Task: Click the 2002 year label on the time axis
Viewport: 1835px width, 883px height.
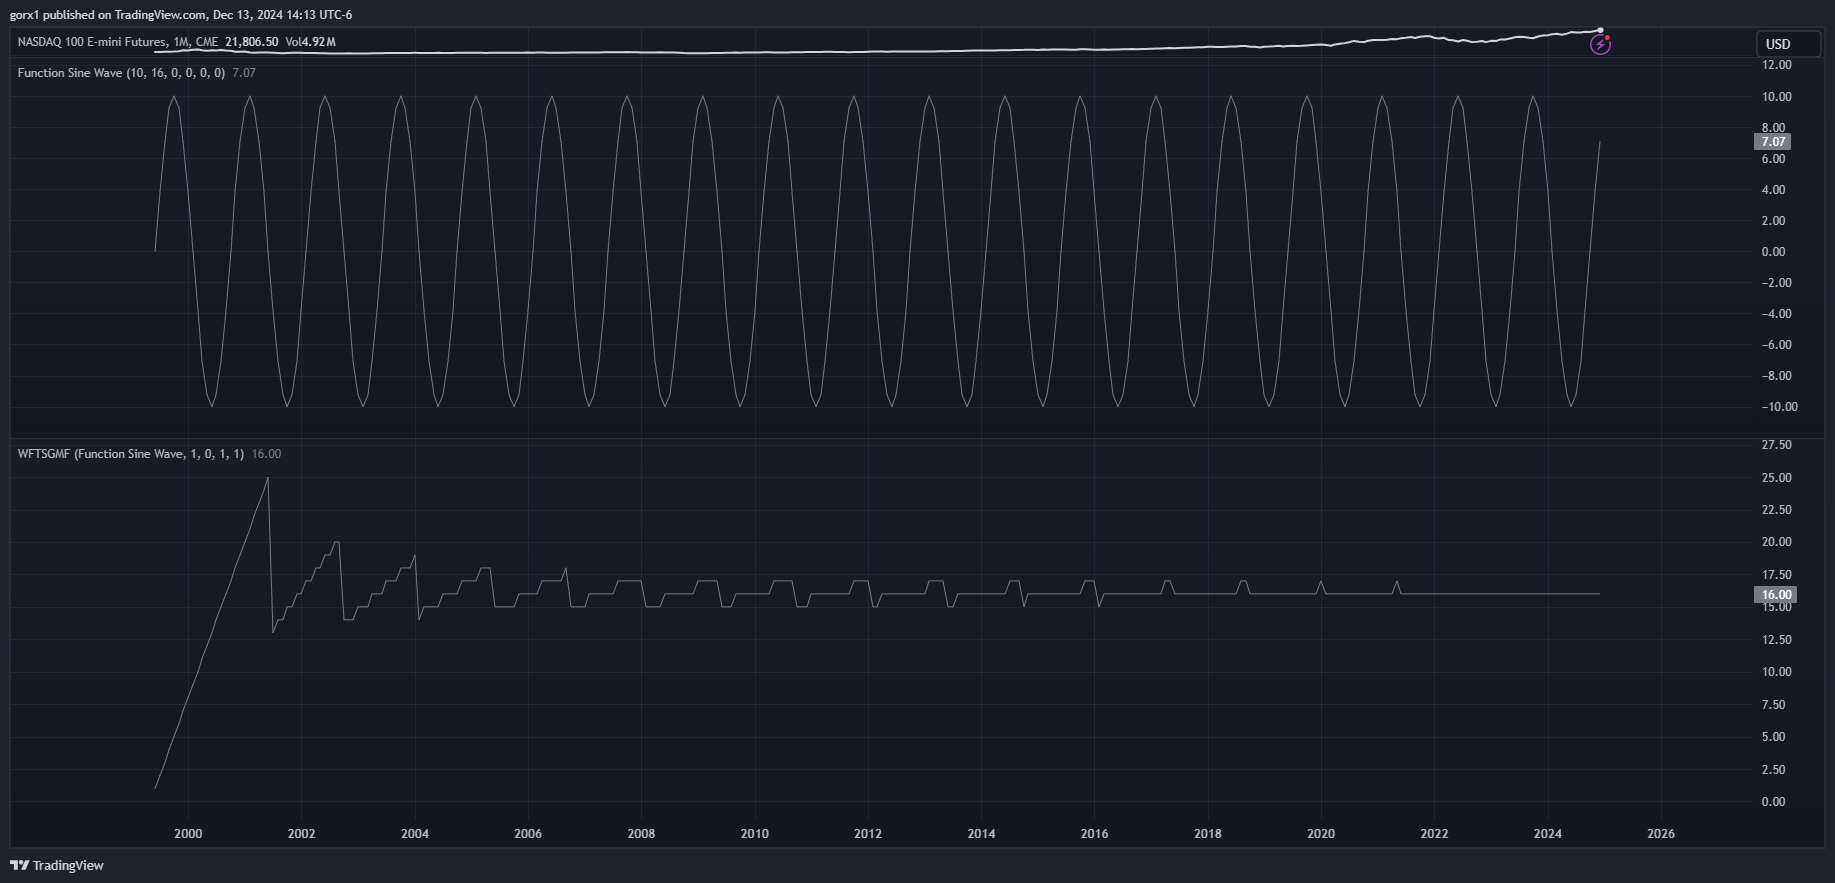Action: [301, 834]
